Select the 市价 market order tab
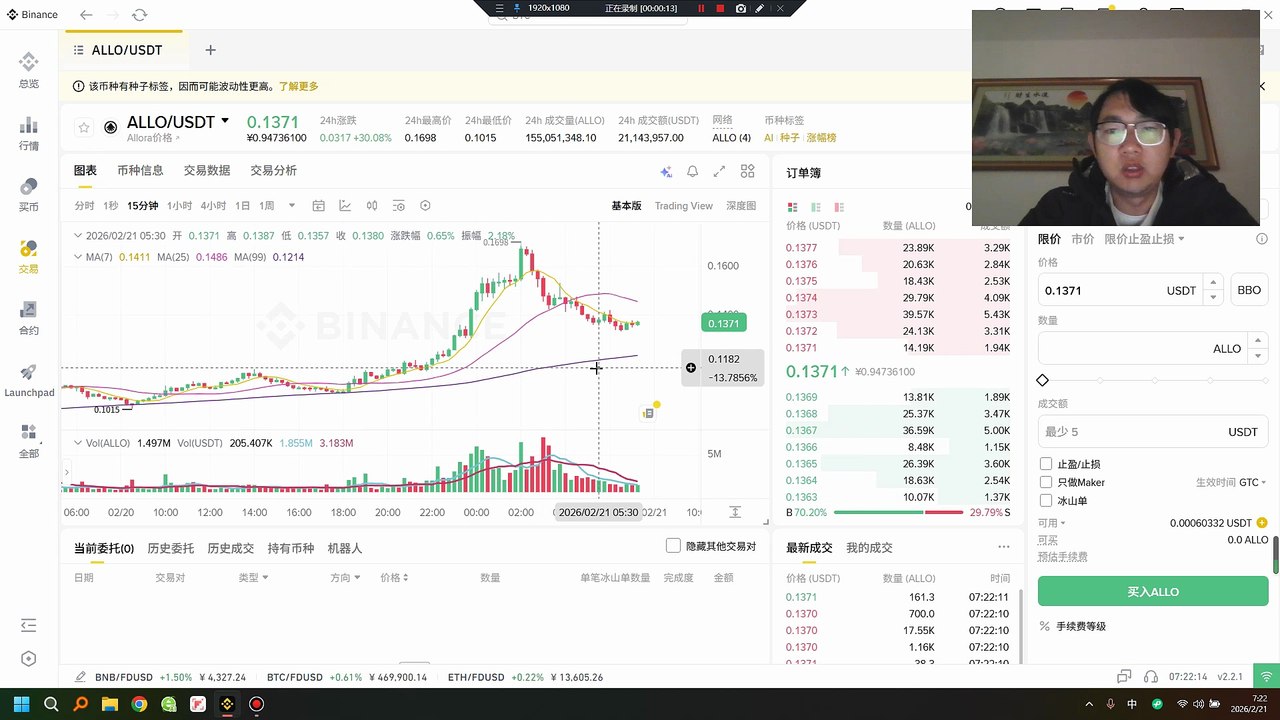The width and height of the screenshot is (1280, 720). tap(1082, 239)
